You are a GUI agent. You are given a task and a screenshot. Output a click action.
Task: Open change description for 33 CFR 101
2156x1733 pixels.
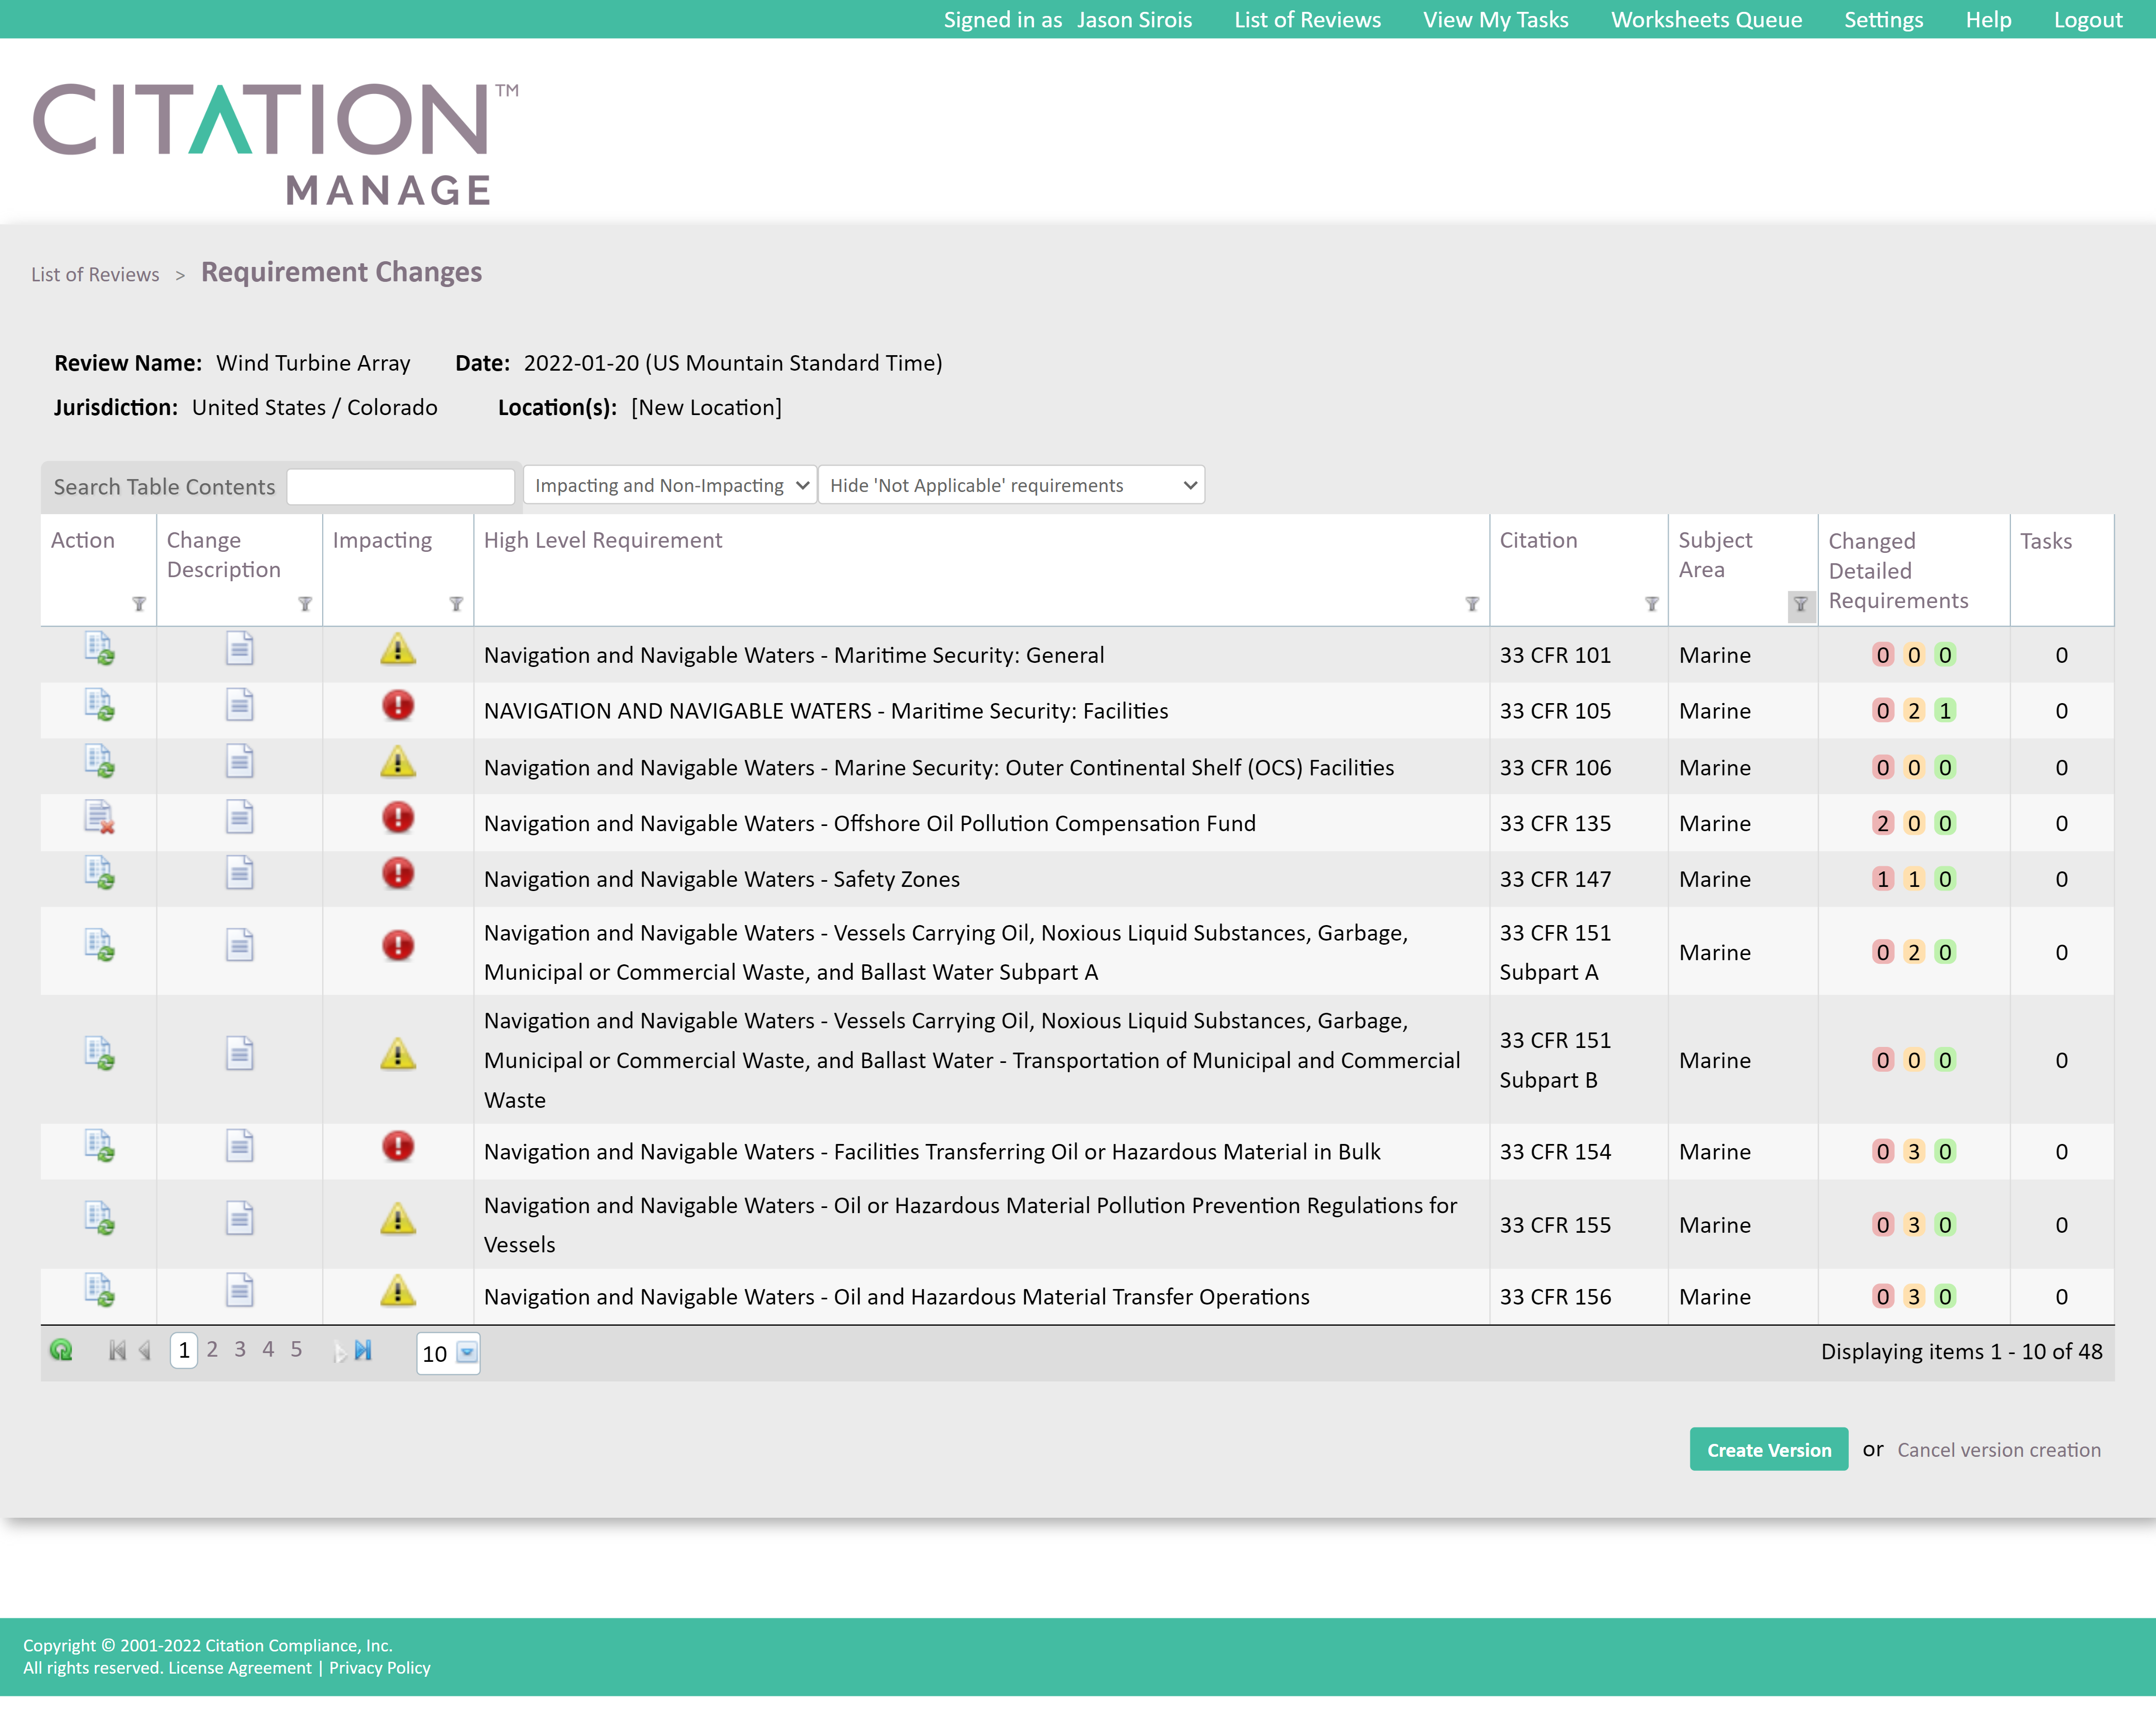[239, 649]
